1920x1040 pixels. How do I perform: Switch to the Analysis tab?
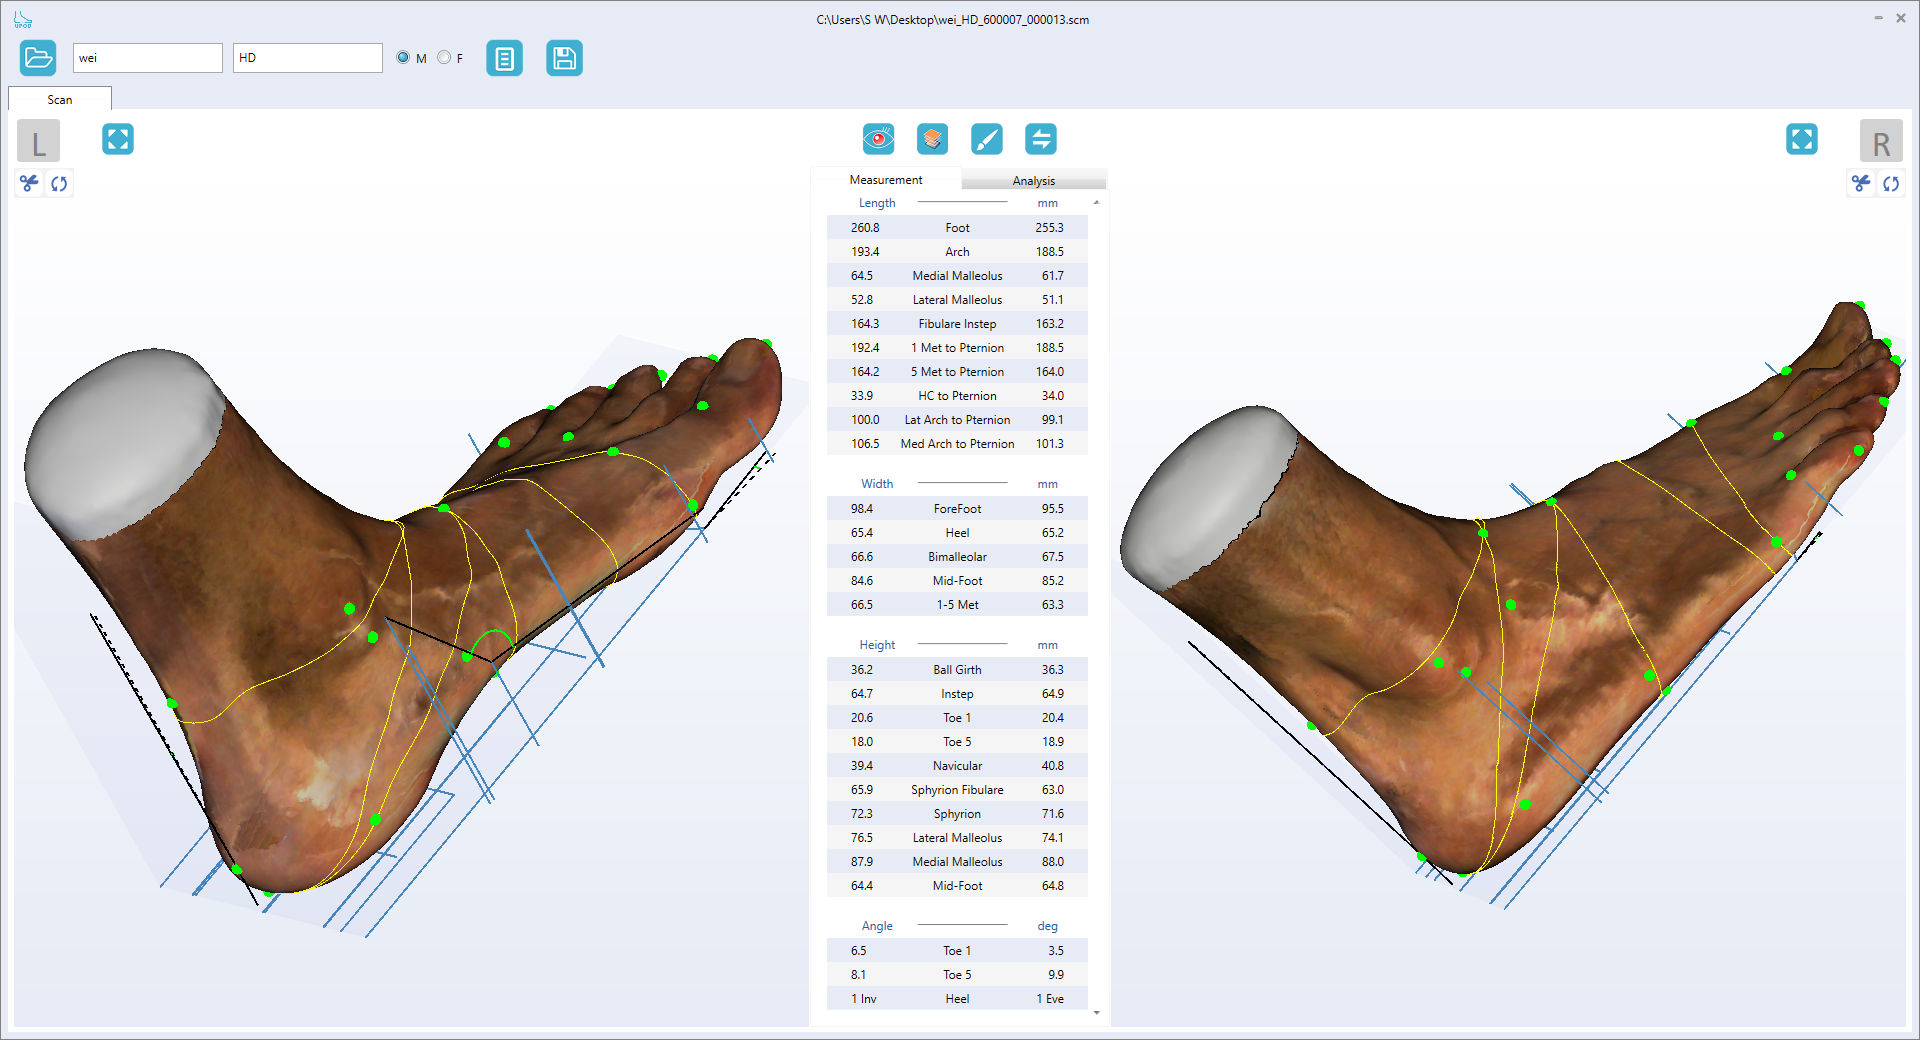(x=1033, y=181)
